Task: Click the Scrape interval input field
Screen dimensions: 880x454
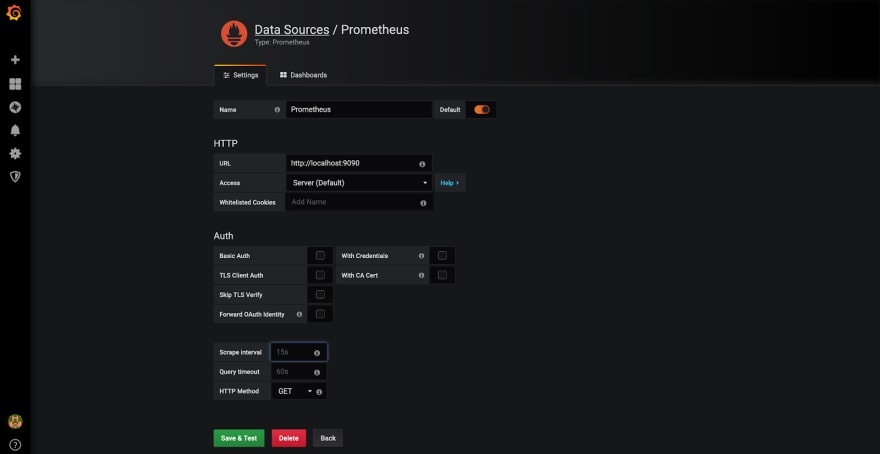Action: pyautogui.click(x=299, y=352)
